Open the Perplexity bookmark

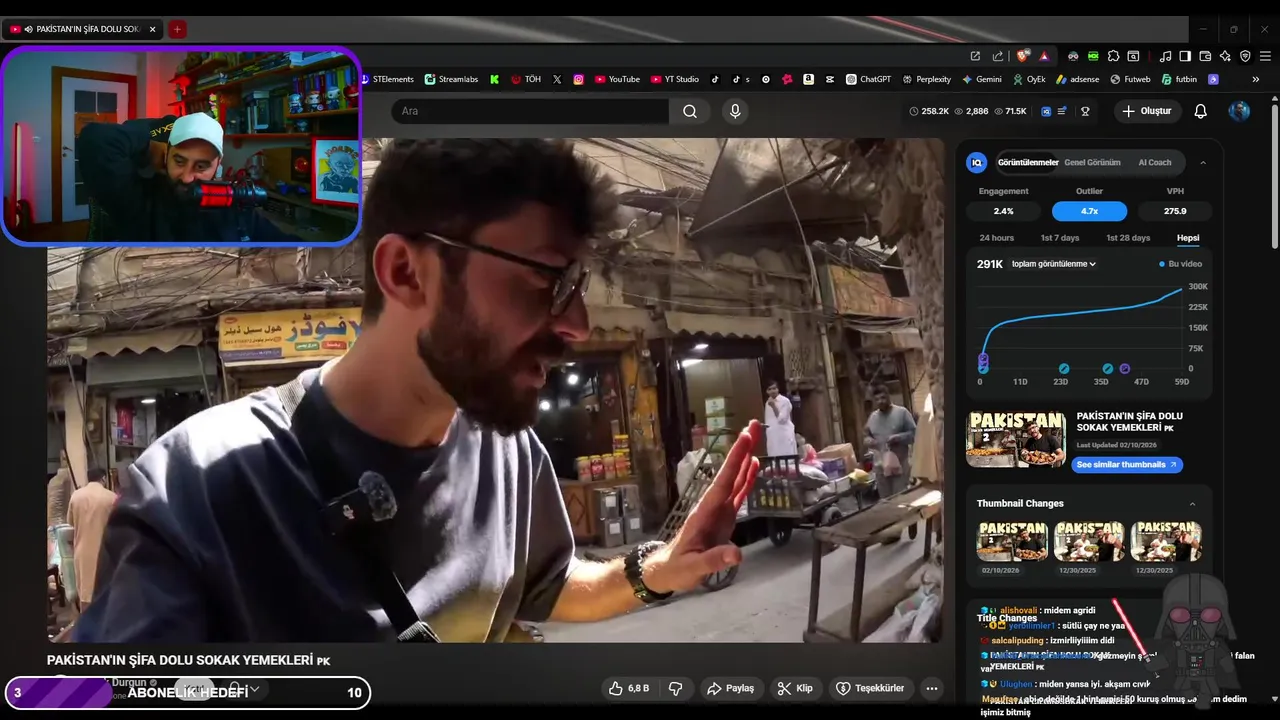pyautogui.click(x=927, y=79)
